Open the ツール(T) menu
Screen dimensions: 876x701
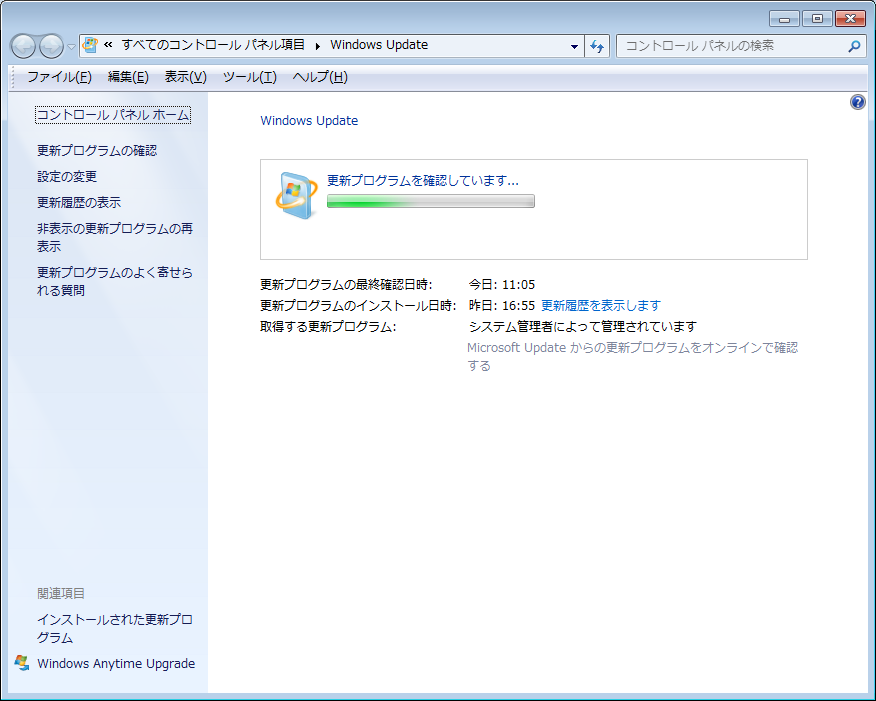[249, 77]
